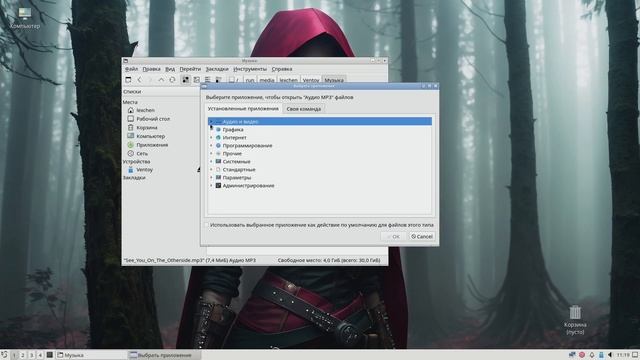Expand the 'Программирование' category
Image resolution: width=640 pixels, height=360 pixels.
tap(211, 145)
